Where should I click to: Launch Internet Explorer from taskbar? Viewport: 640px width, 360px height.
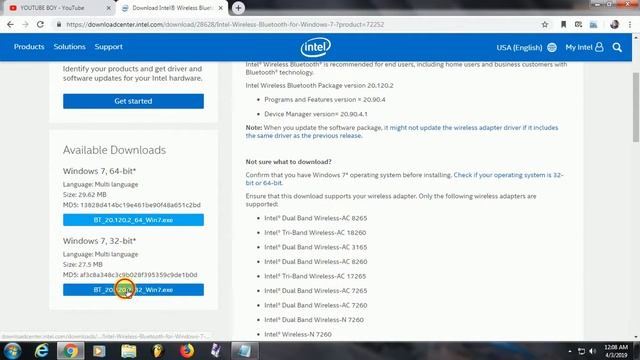click(41, 351)
